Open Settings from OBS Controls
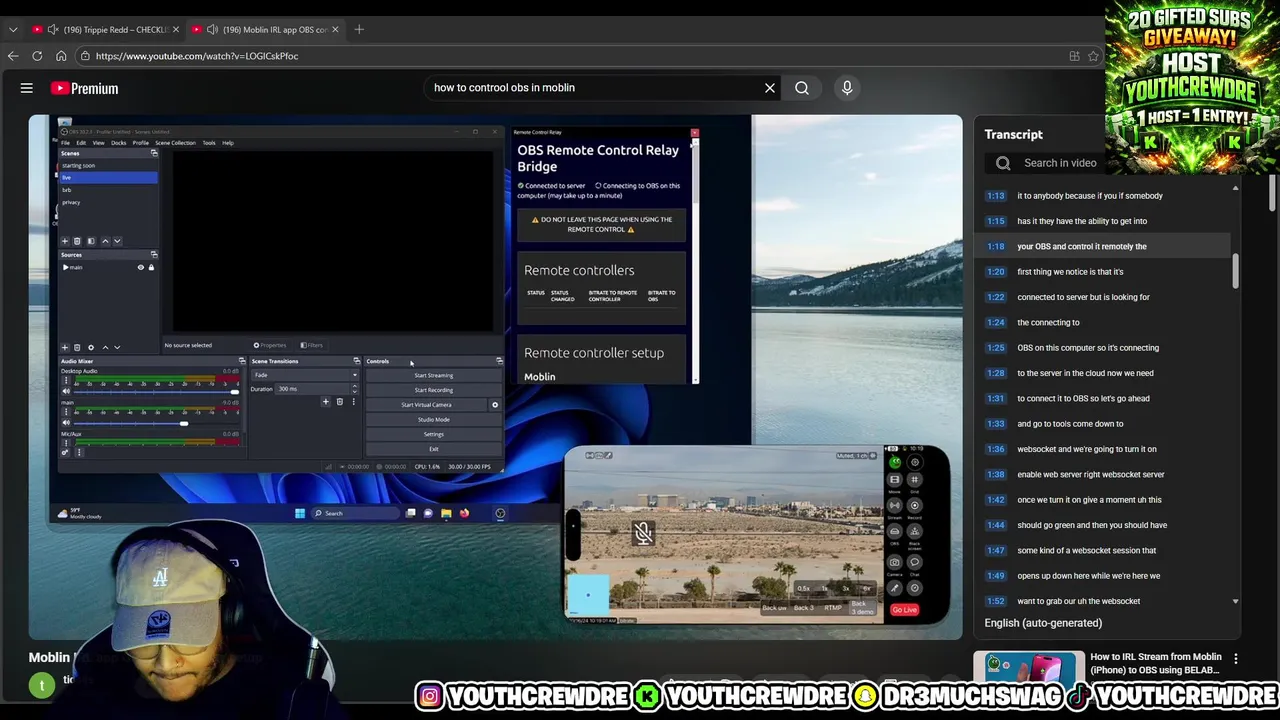 (x=433, y=434)
